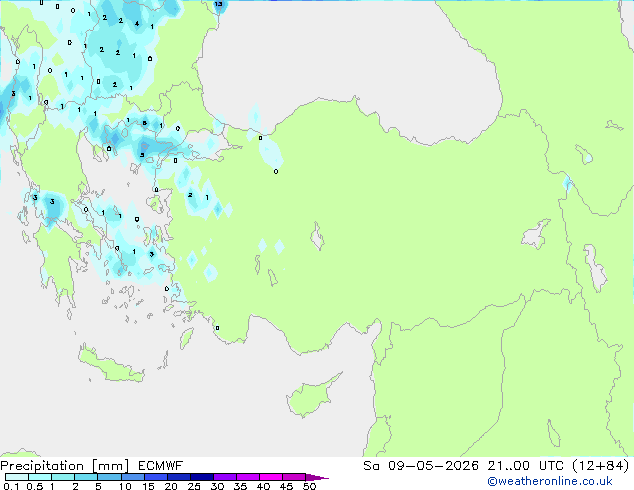Viewport: 634px width, 490px height.
Task: Click the 'ECMWF' model label
Action: coord(161,466)
